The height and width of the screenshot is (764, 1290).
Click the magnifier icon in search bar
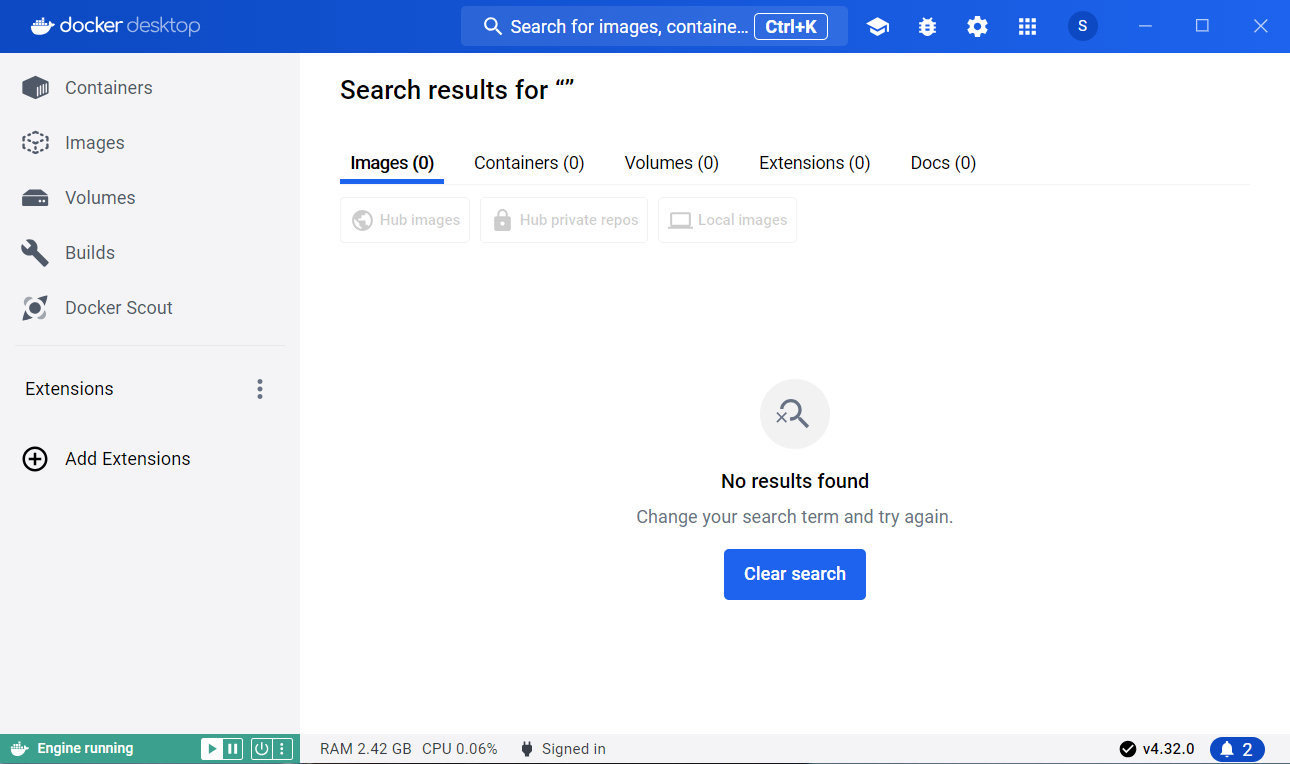tap(492, 27)
